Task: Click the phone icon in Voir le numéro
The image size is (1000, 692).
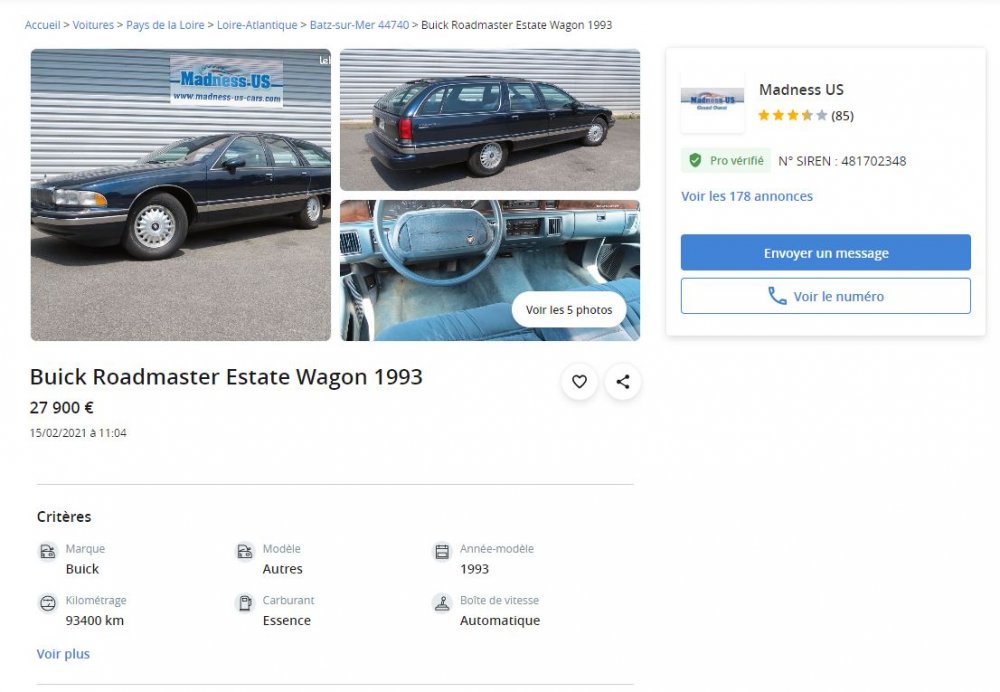Action: coord(777,296)
